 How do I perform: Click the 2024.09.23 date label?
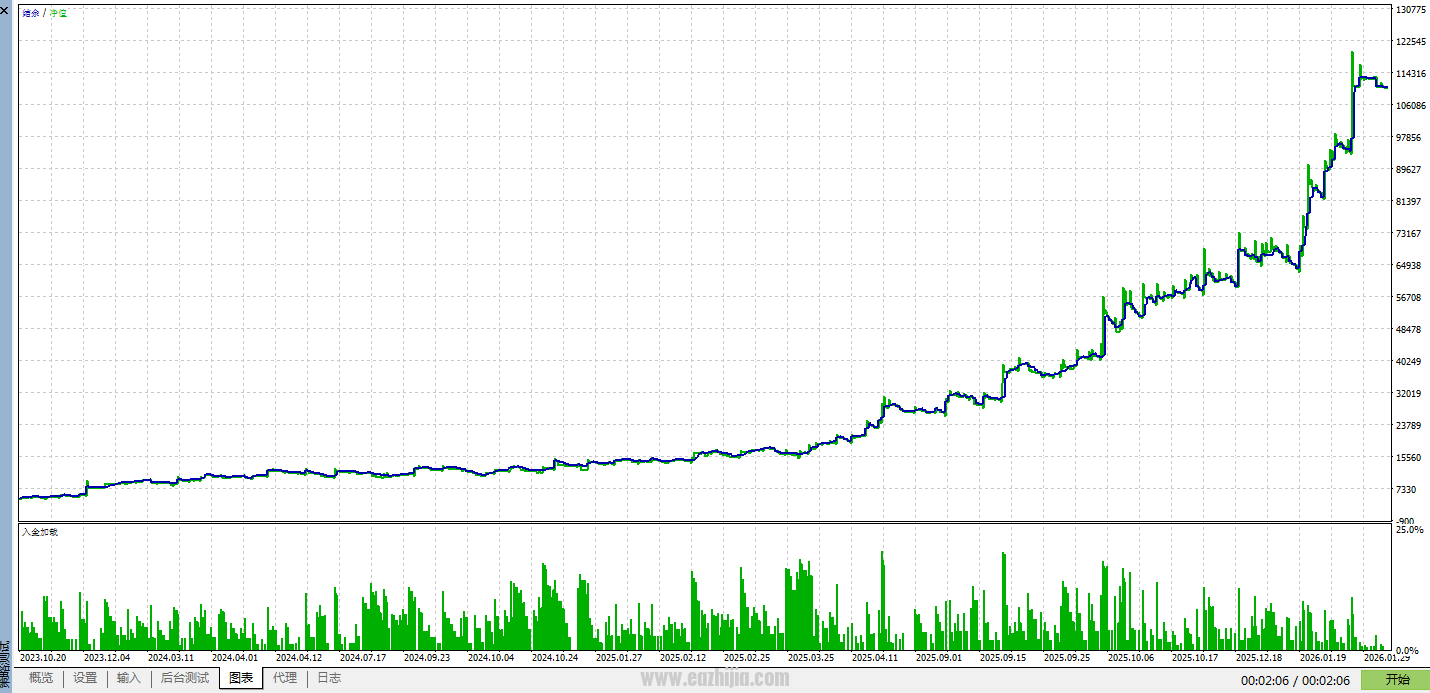(x=427, y=658)
